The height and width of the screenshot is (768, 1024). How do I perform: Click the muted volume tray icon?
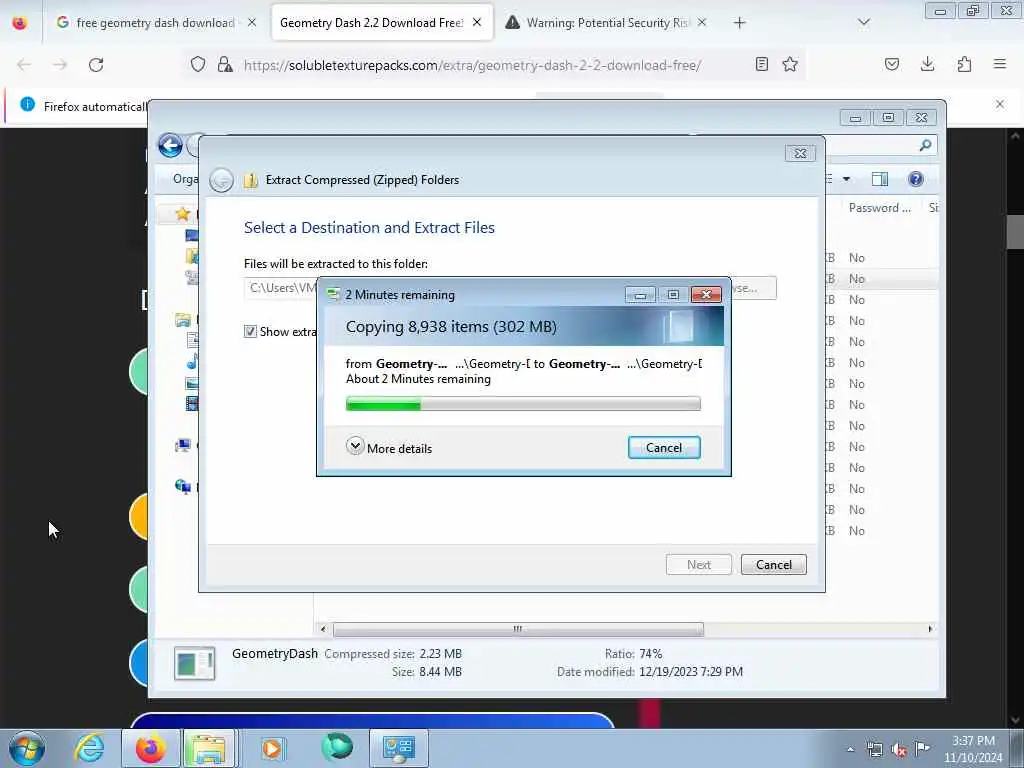pyautogui.click(x=899, y=749)
